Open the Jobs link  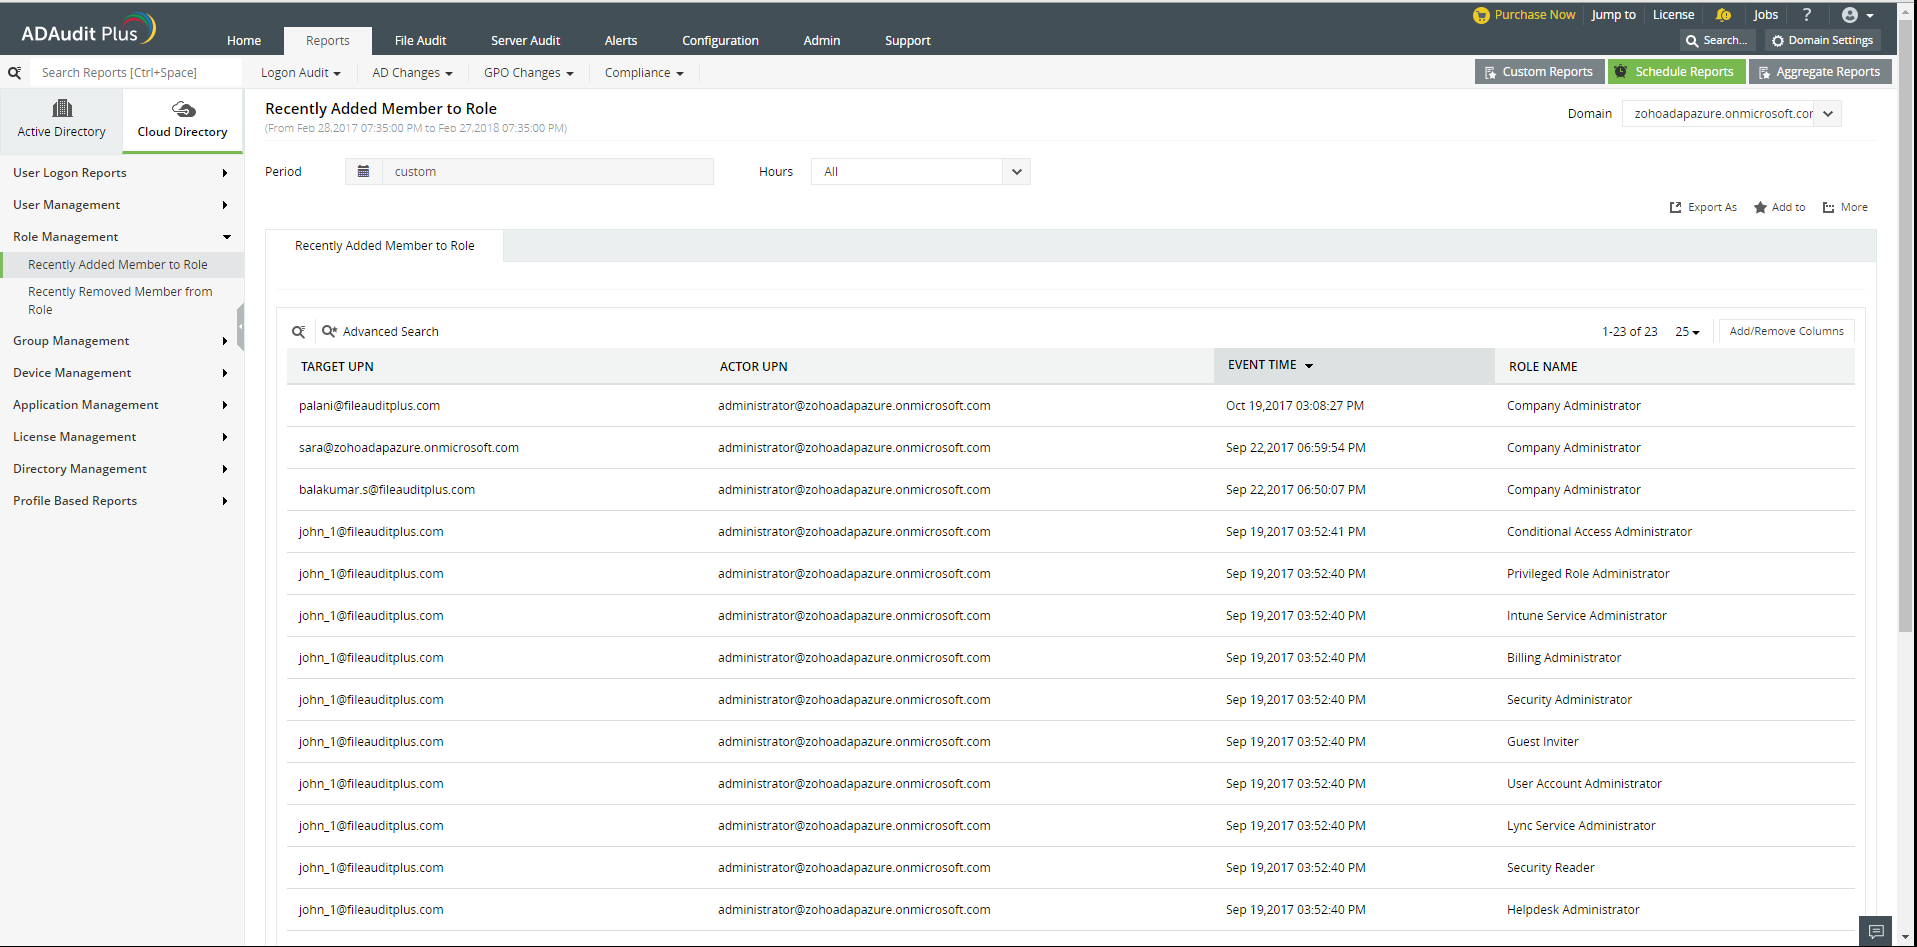[x=1766, y=15]
